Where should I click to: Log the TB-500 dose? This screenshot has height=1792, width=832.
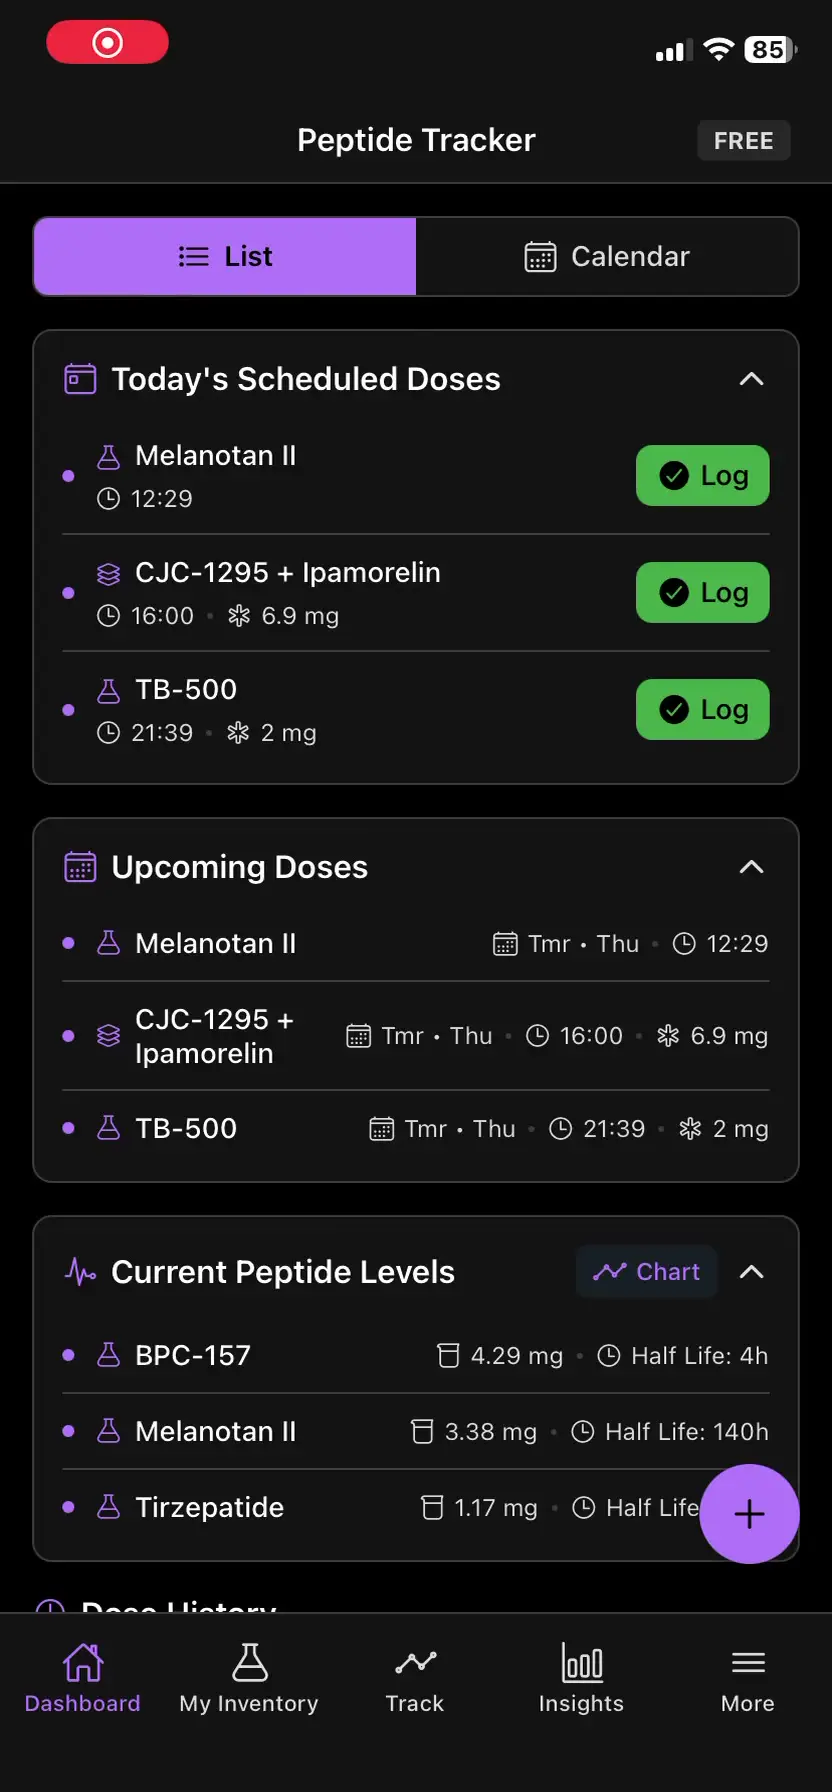[702, 710]
